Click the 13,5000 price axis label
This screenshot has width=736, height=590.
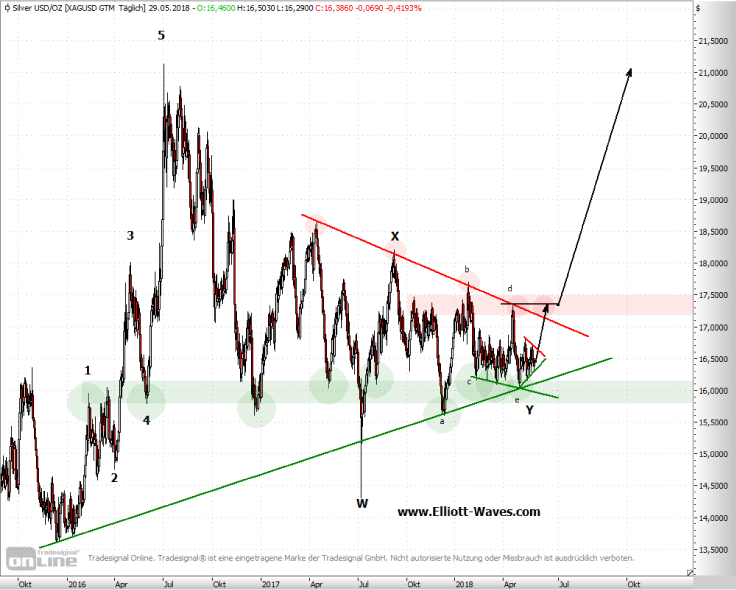(713, 550)
